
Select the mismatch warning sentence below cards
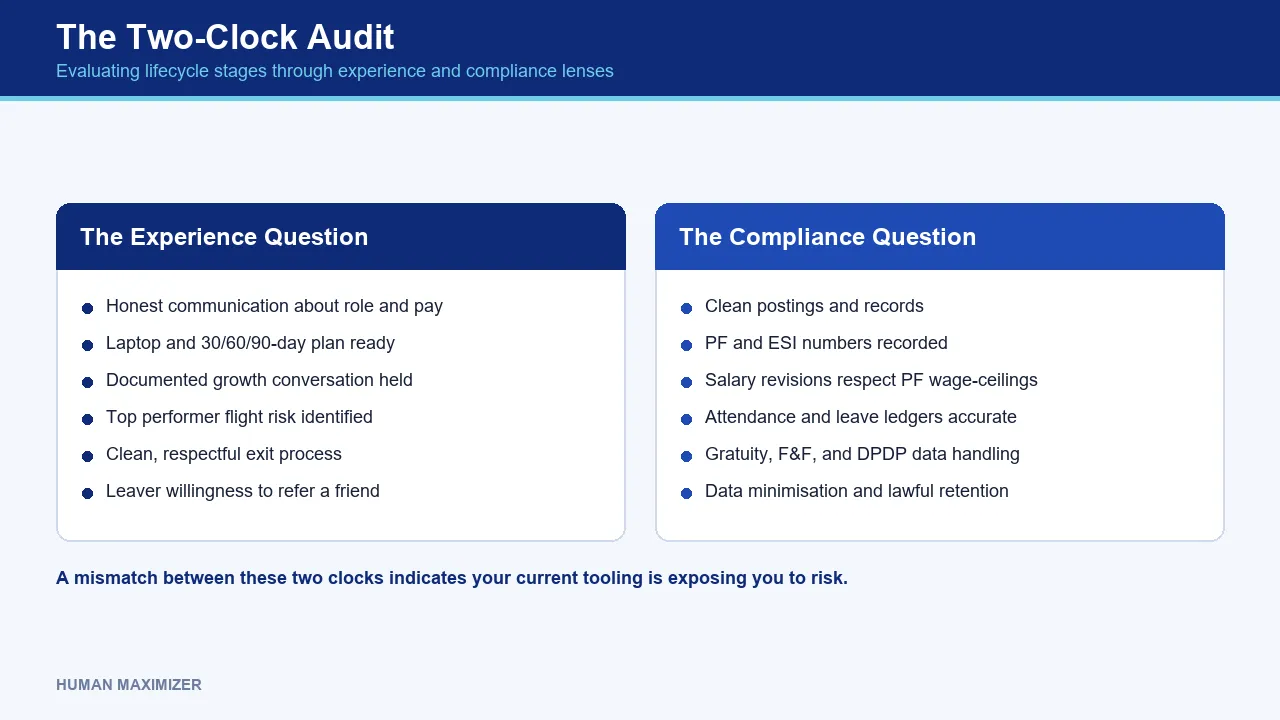452,578
